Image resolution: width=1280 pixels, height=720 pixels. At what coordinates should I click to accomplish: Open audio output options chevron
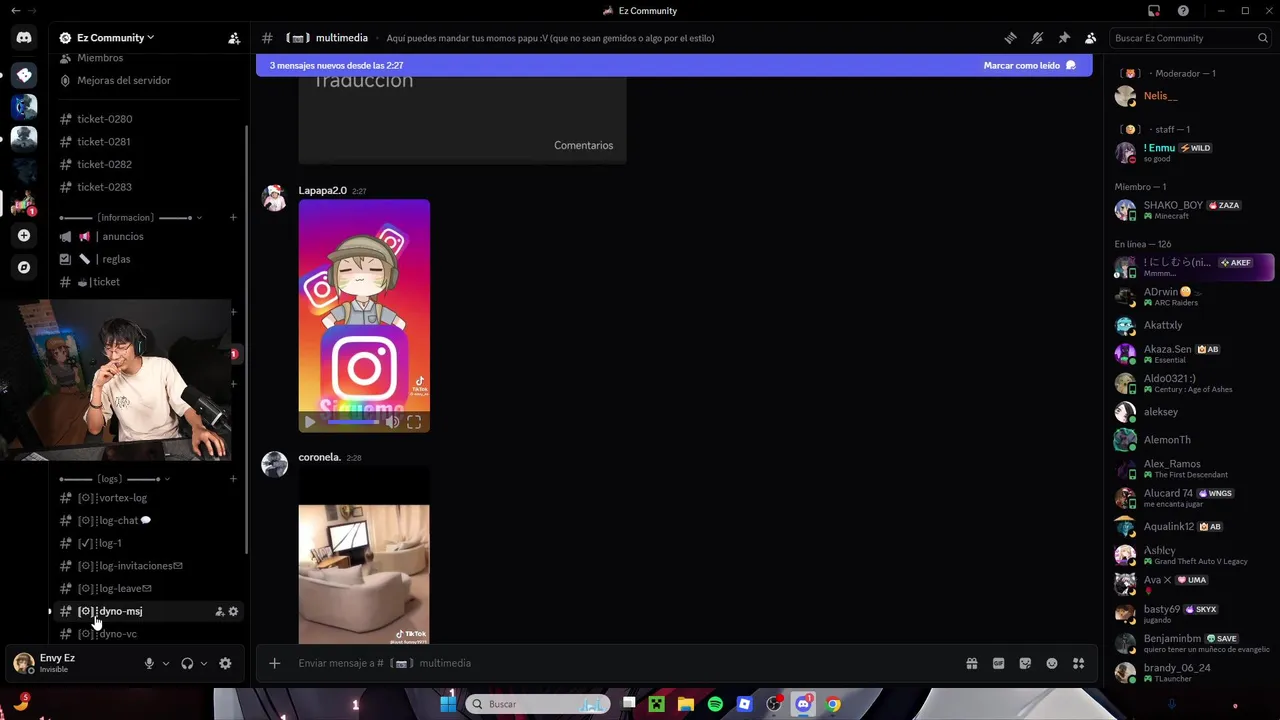(204, 663)
